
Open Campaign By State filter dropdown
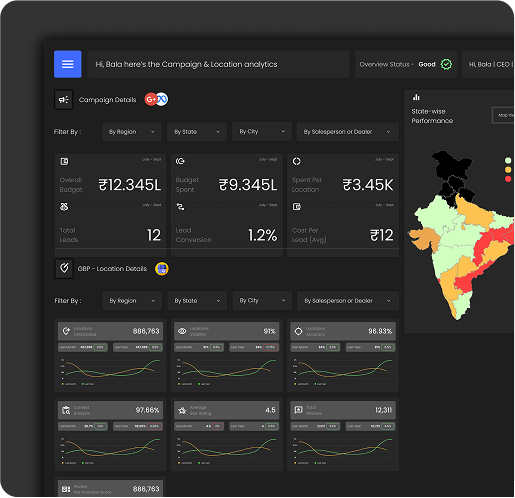pyautogui.click(x=197, y=132)
